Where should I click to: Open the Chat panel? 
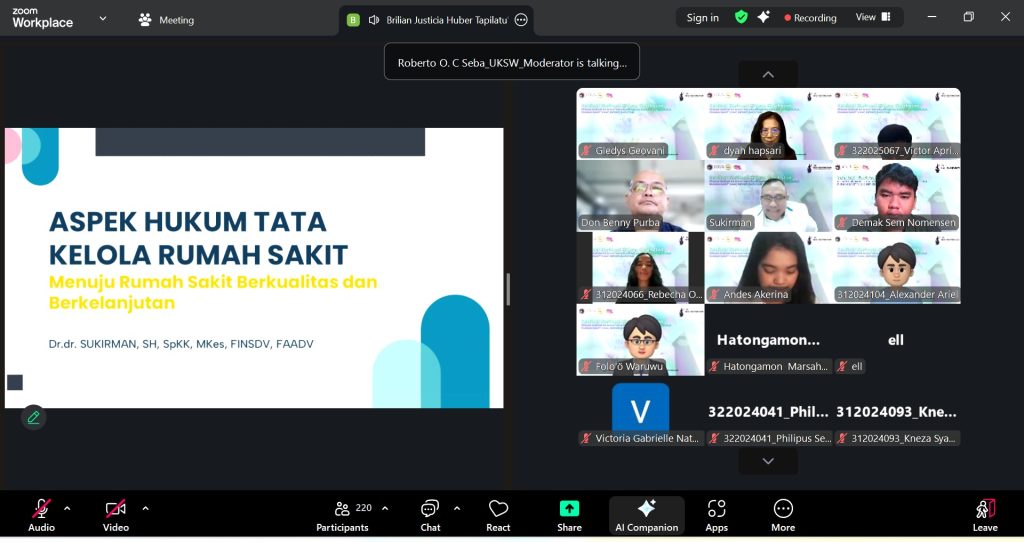click(430, 516)
